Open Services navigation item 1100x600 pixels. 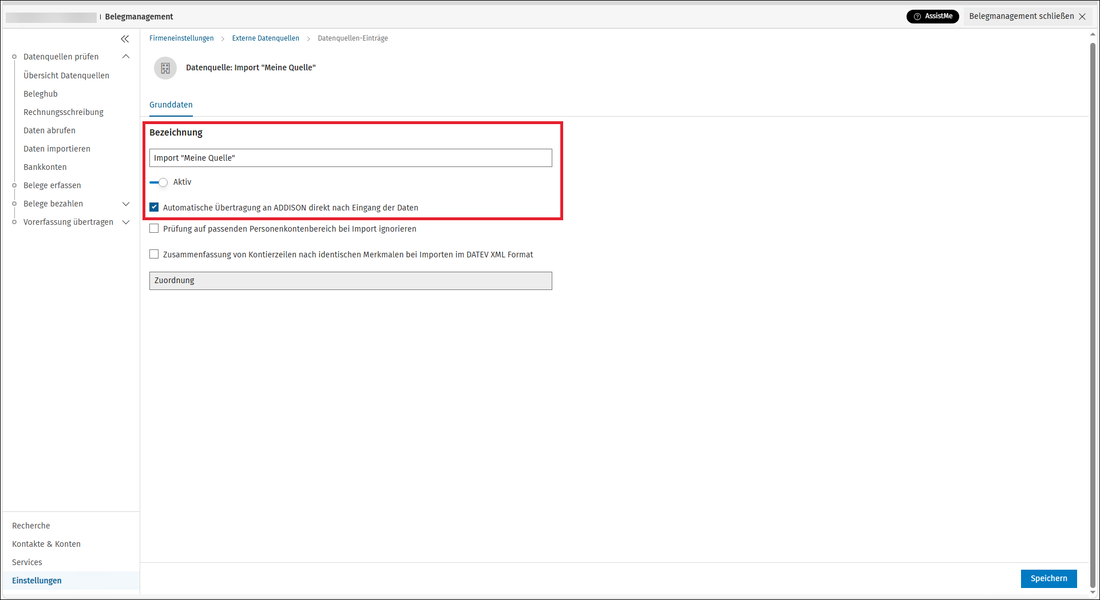click(x=27, y=562)
